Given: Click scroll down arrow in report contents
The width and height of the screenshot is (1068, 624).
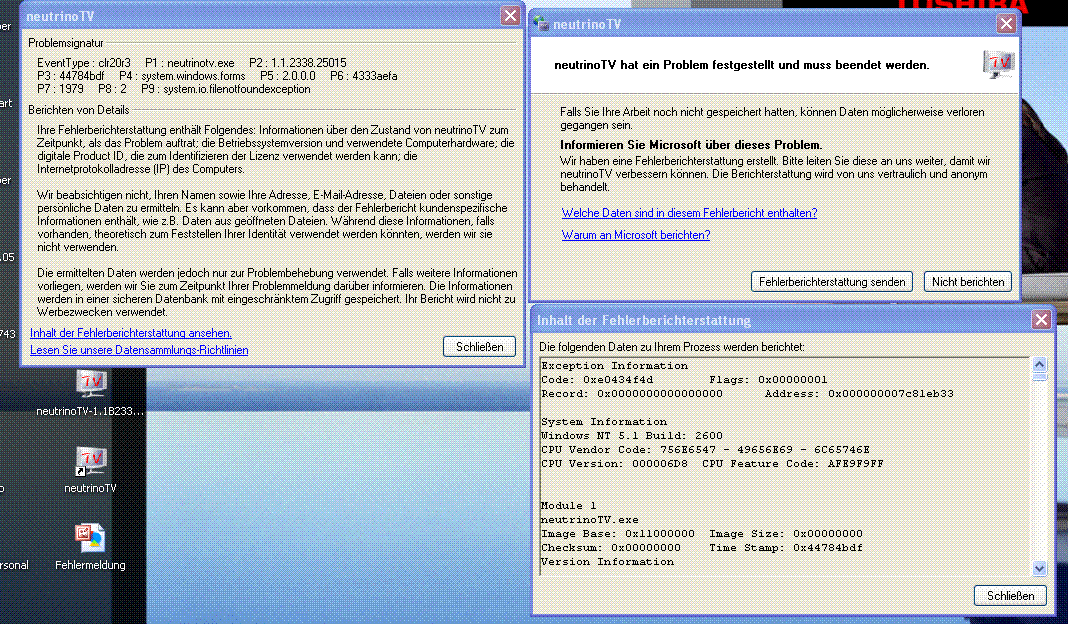Looking at the screenshot, I should [1039, 568].
